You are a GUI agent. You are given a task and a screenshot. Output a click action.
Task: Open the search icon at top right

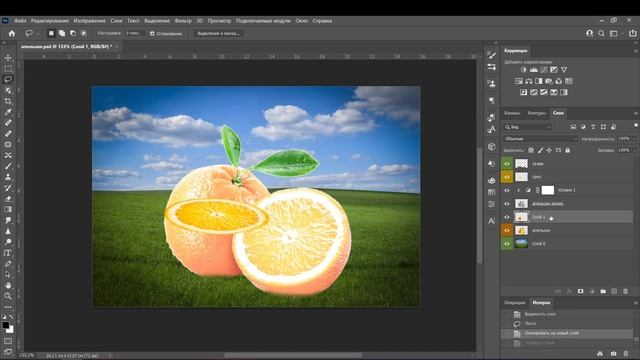601,33
